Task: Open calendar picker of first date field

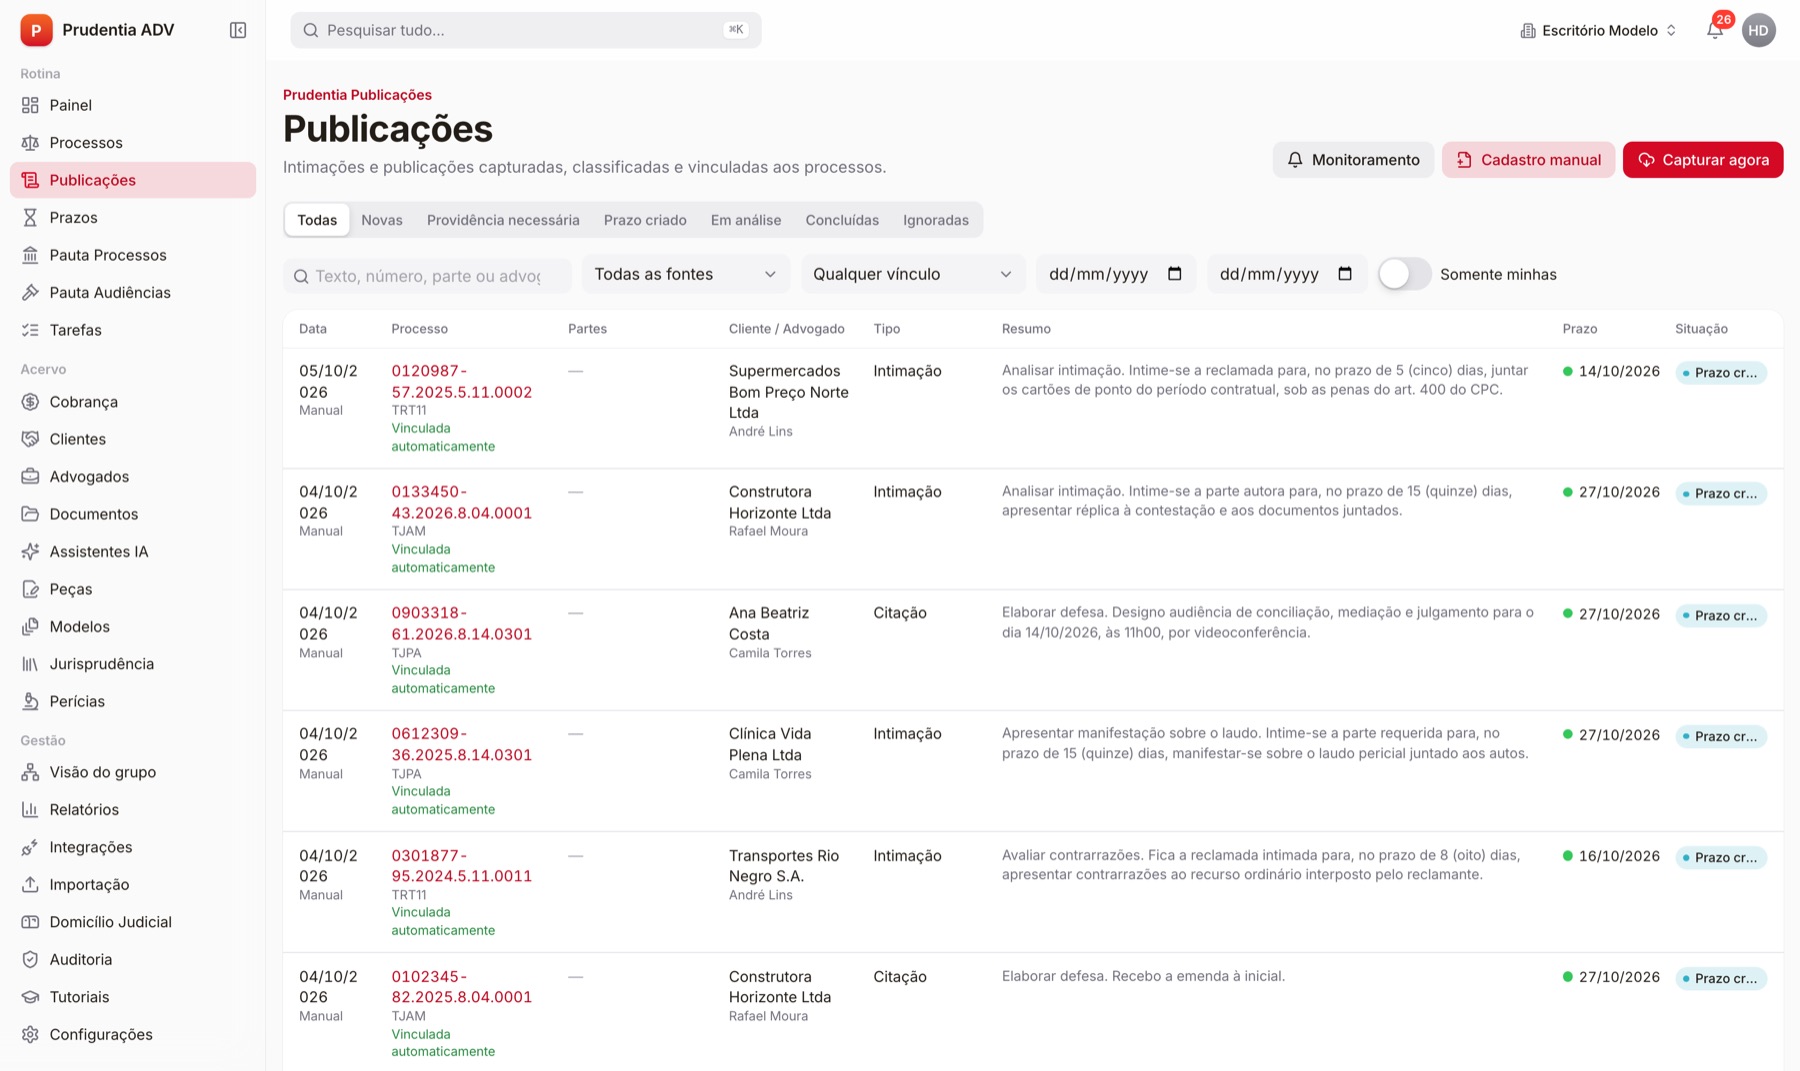Action: [x=1175, y=274]
